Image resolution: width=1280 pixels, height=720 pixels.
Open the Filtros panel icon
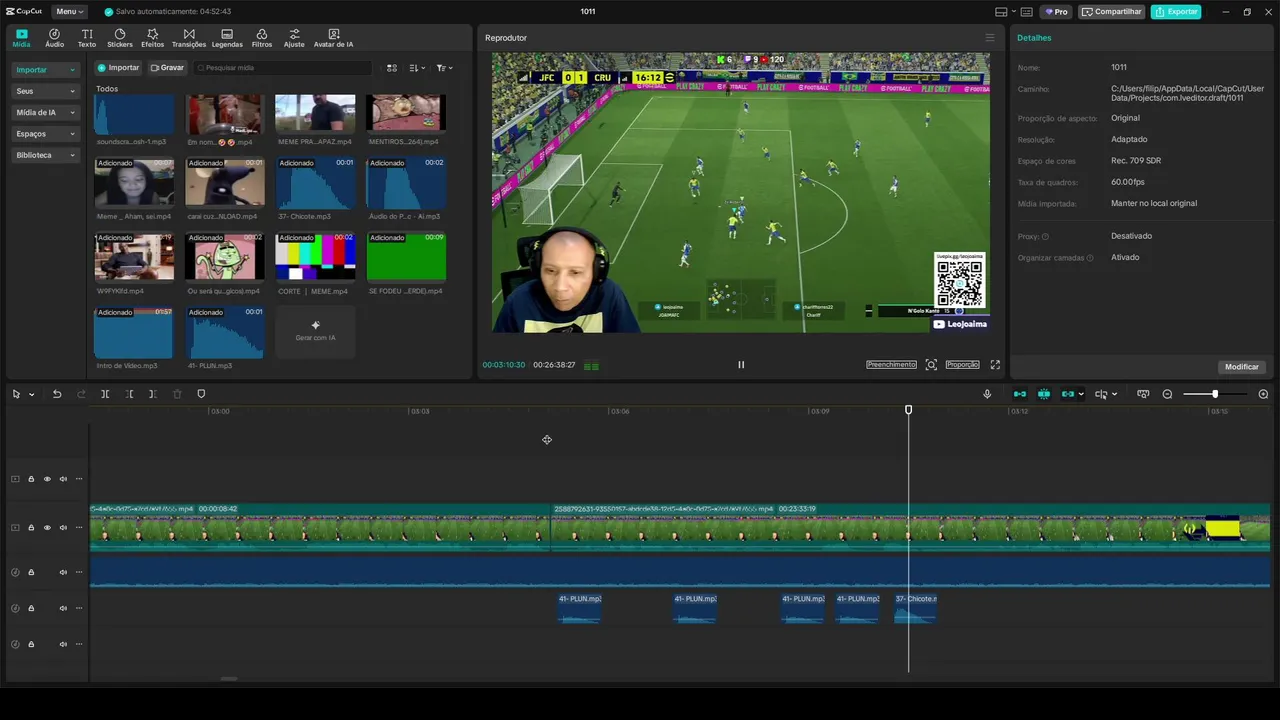click(x=262, y=38)
